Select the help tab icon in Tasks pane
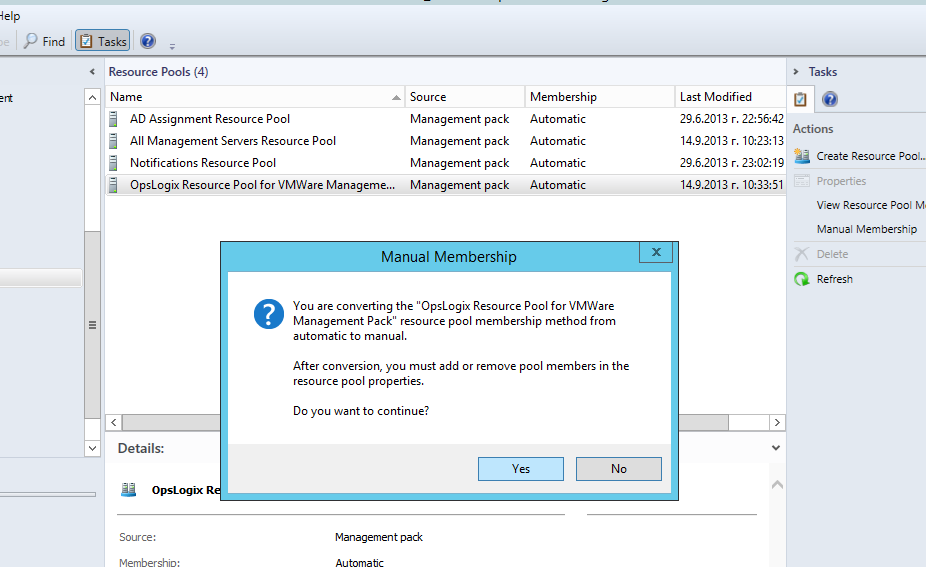926x567 pixels. pyautogui.click(x=829, y=99)
